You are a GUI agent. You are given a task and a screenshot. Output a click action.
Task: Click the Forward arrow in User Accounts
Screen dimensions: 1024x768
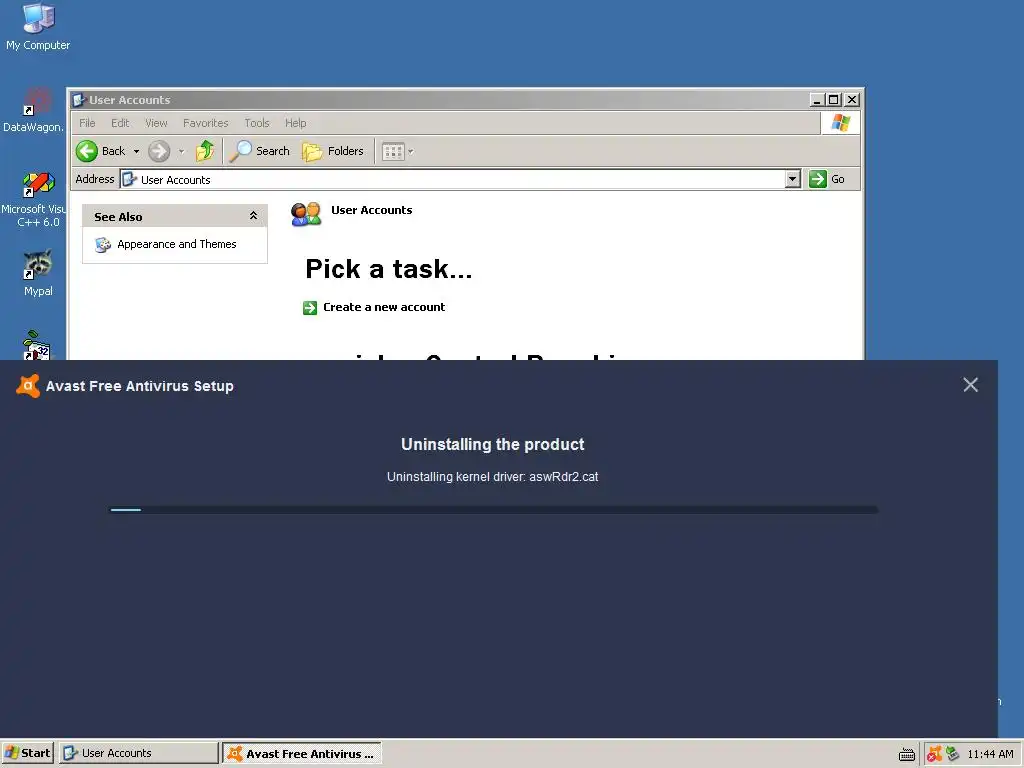click(159, 151)
